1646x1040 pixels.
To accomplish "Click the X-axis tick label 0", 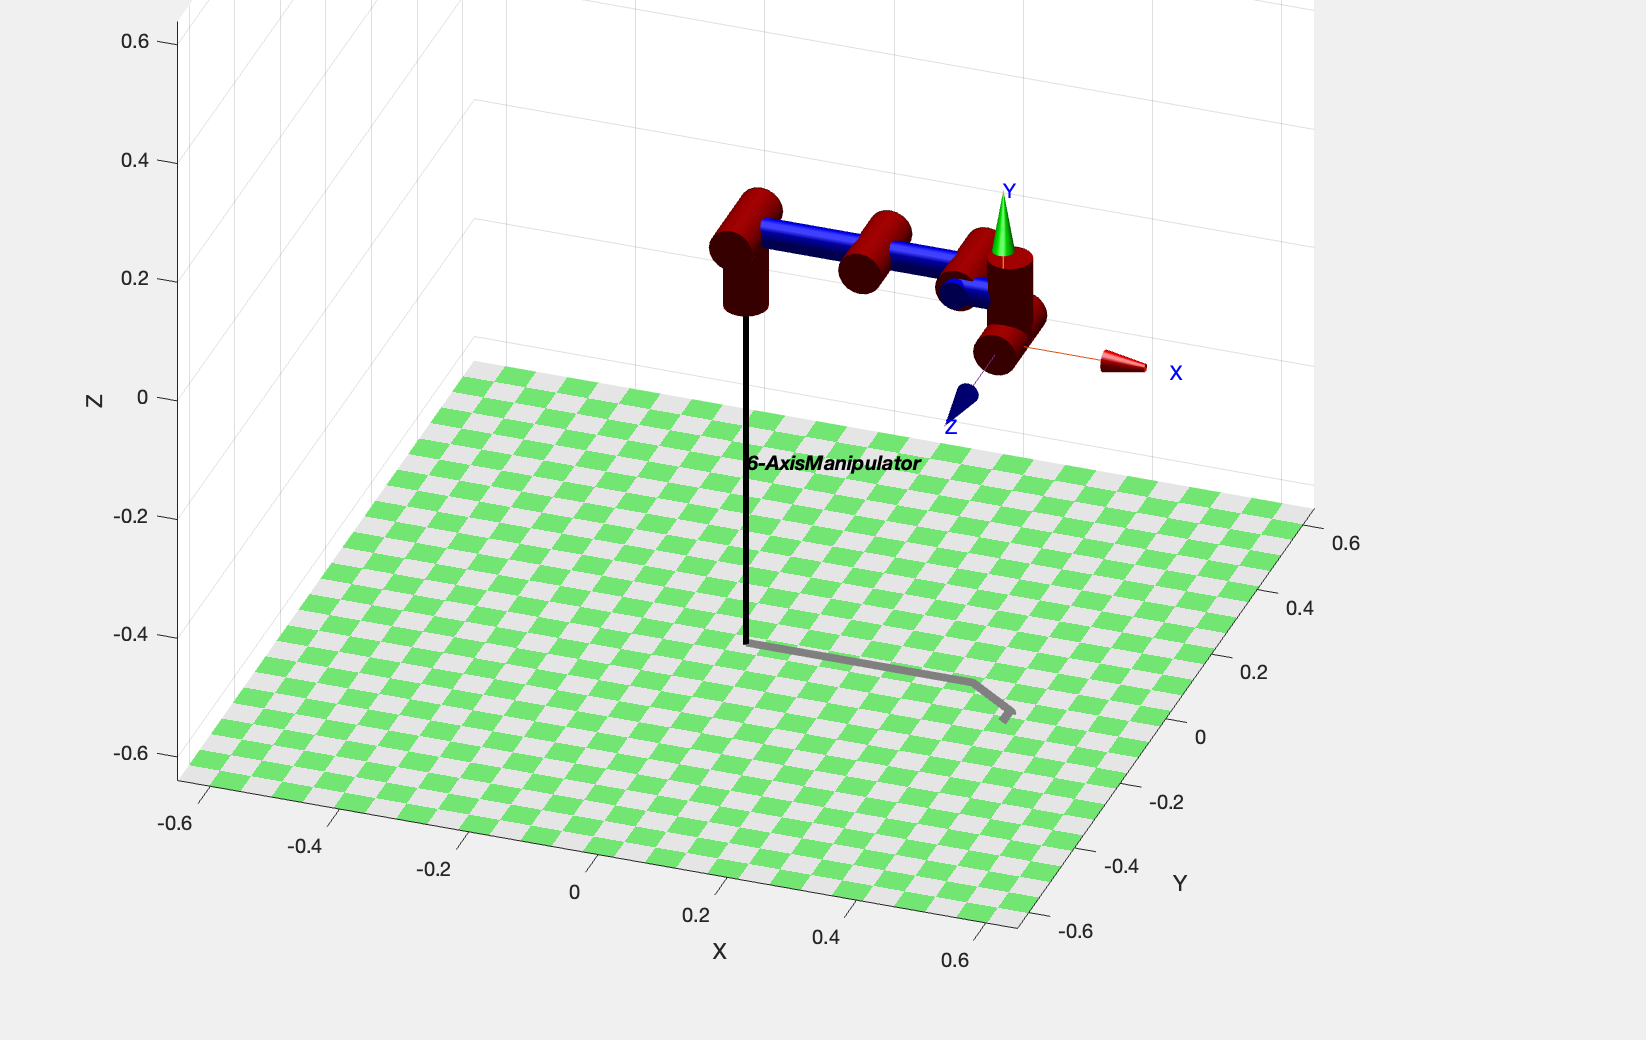I will [574, 893].
